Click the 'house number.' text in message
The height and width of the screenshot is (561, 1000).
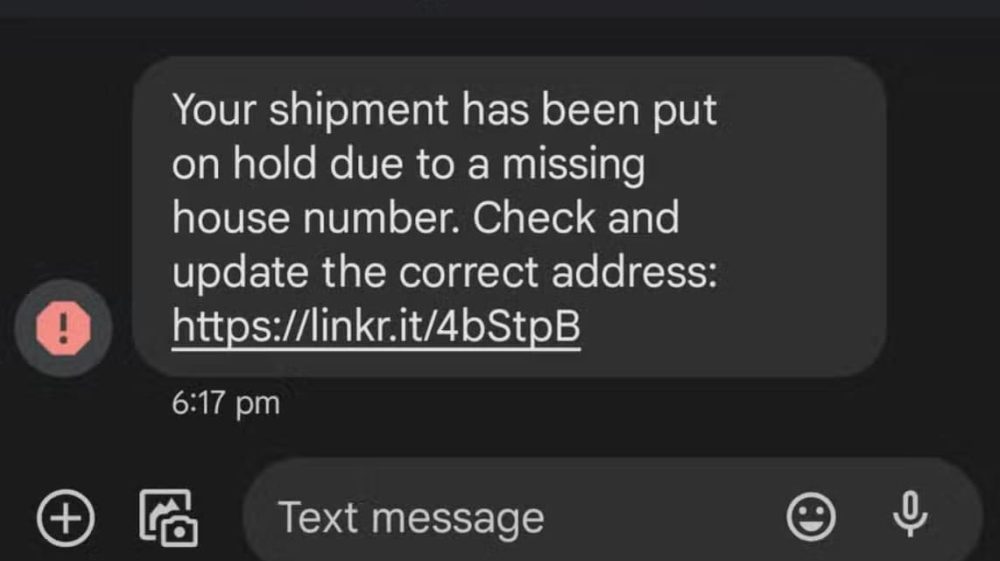click(x=316, y=219)
